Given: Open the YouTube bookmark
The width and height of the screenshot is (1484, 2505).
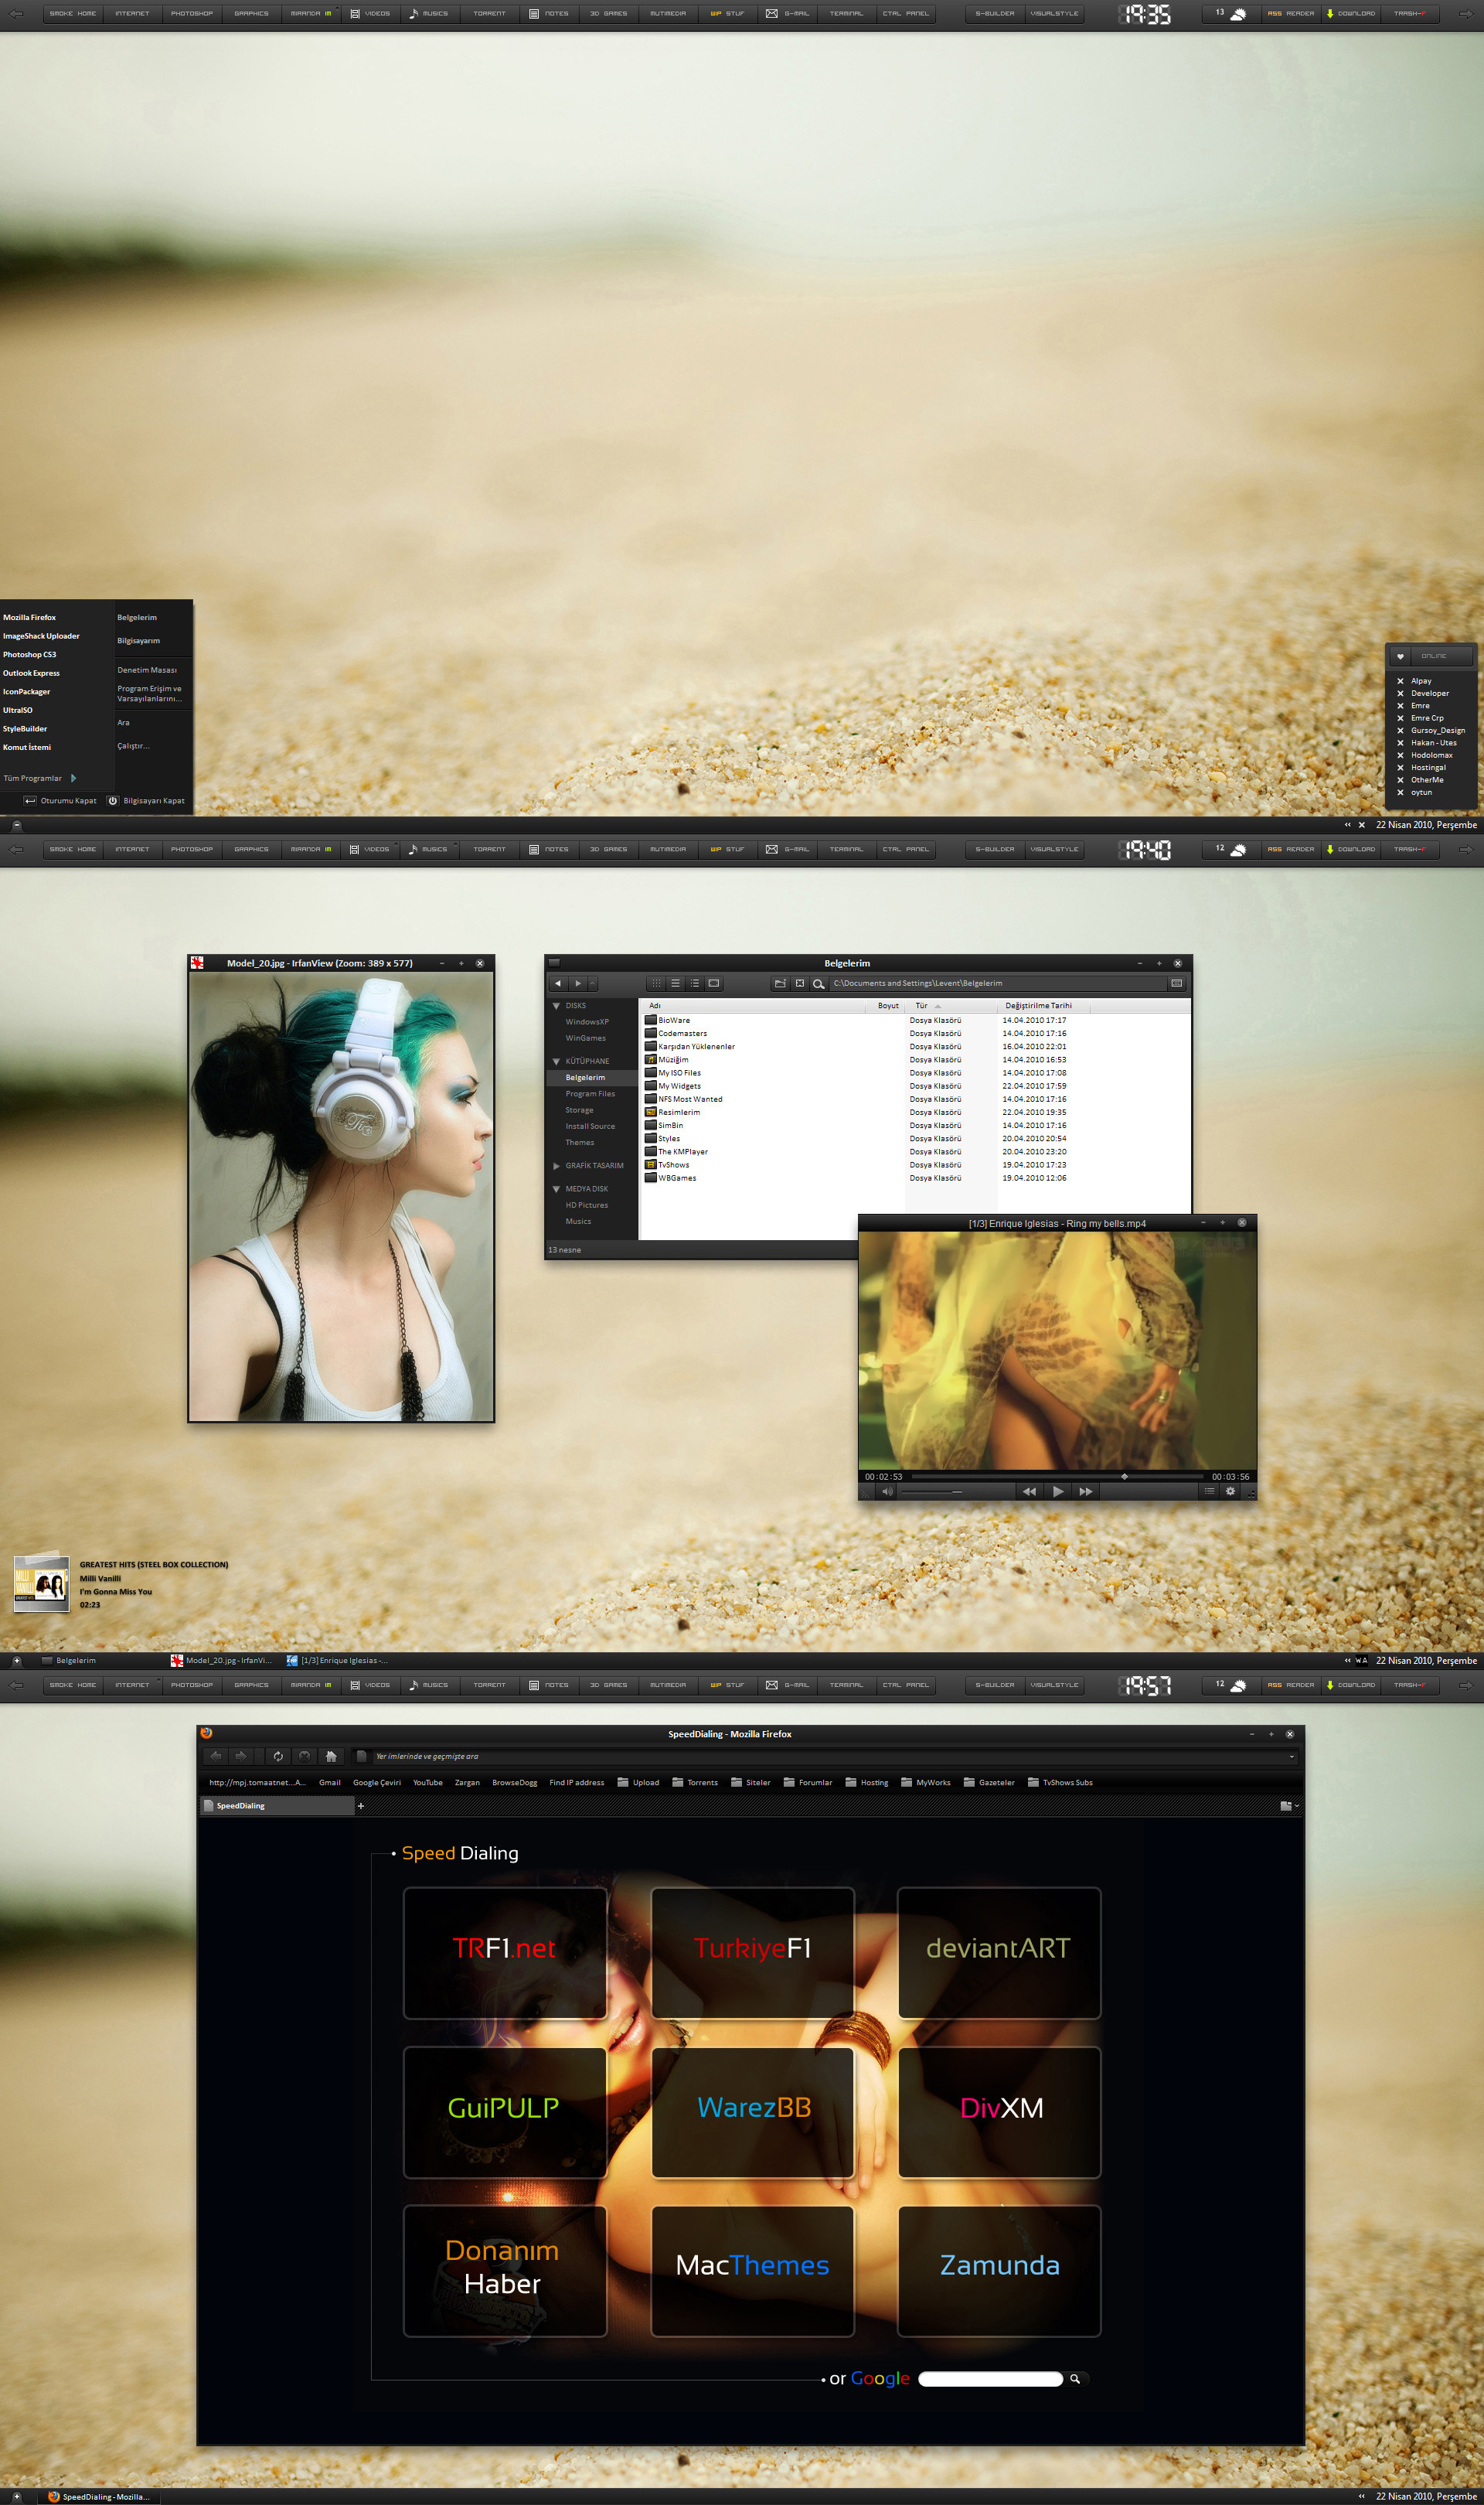Looking at the screenshot, I should (428, 1782).
